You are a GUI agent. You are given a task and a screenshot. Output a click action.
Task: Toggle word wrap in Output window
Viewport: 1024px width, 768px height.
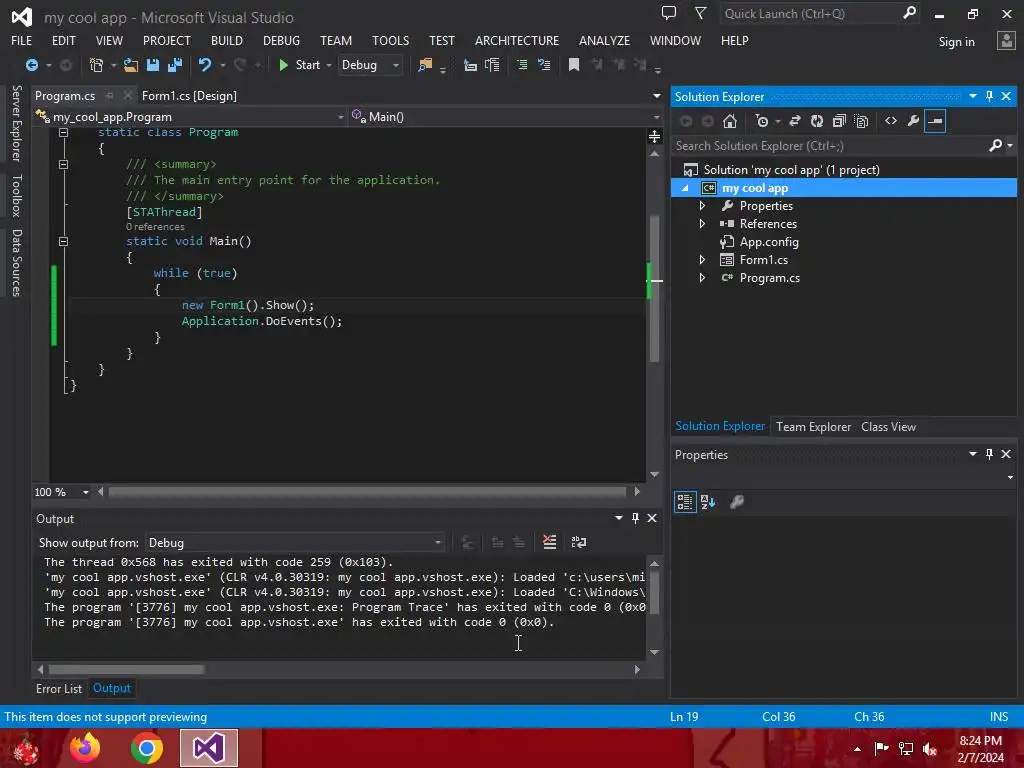coord(579,542)
